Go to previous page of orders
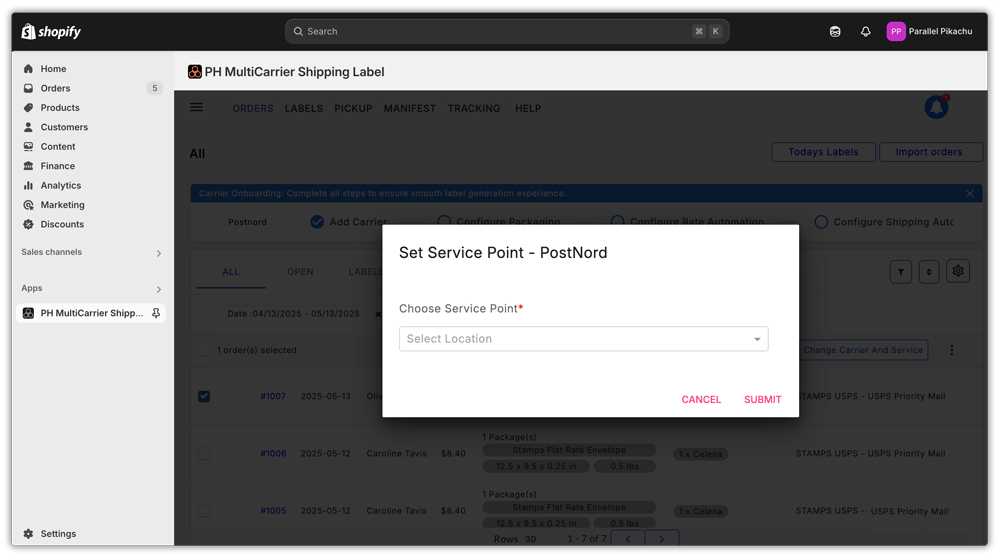 pos(628,539)
